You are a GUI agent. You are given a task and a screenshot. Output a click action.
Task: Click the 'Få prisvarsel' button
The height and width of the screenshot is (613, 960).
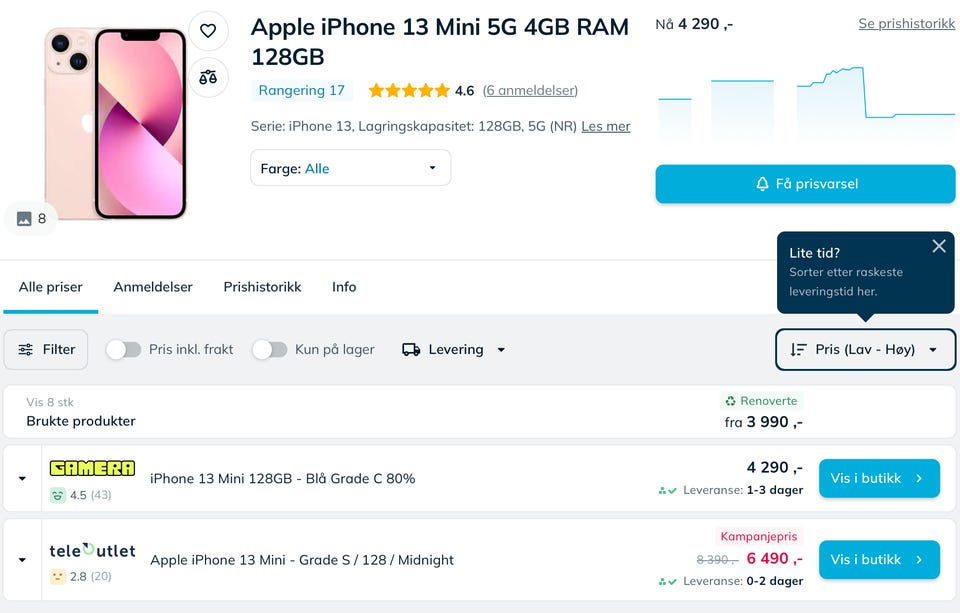point(805,184)
